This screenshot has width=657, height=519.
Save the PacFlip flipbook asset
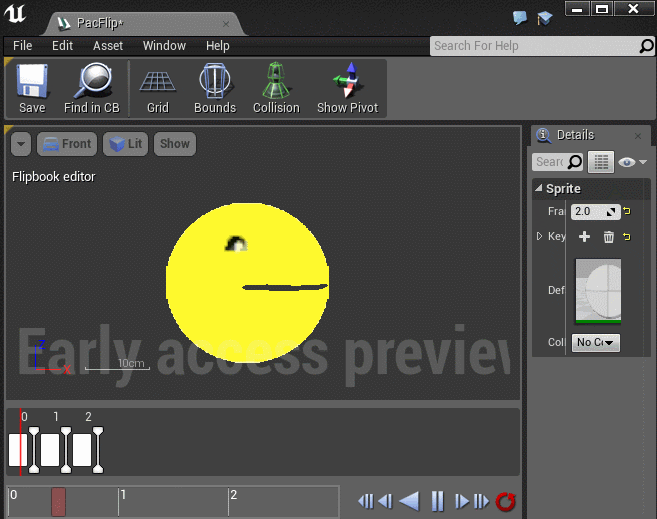tap(32, 89)
